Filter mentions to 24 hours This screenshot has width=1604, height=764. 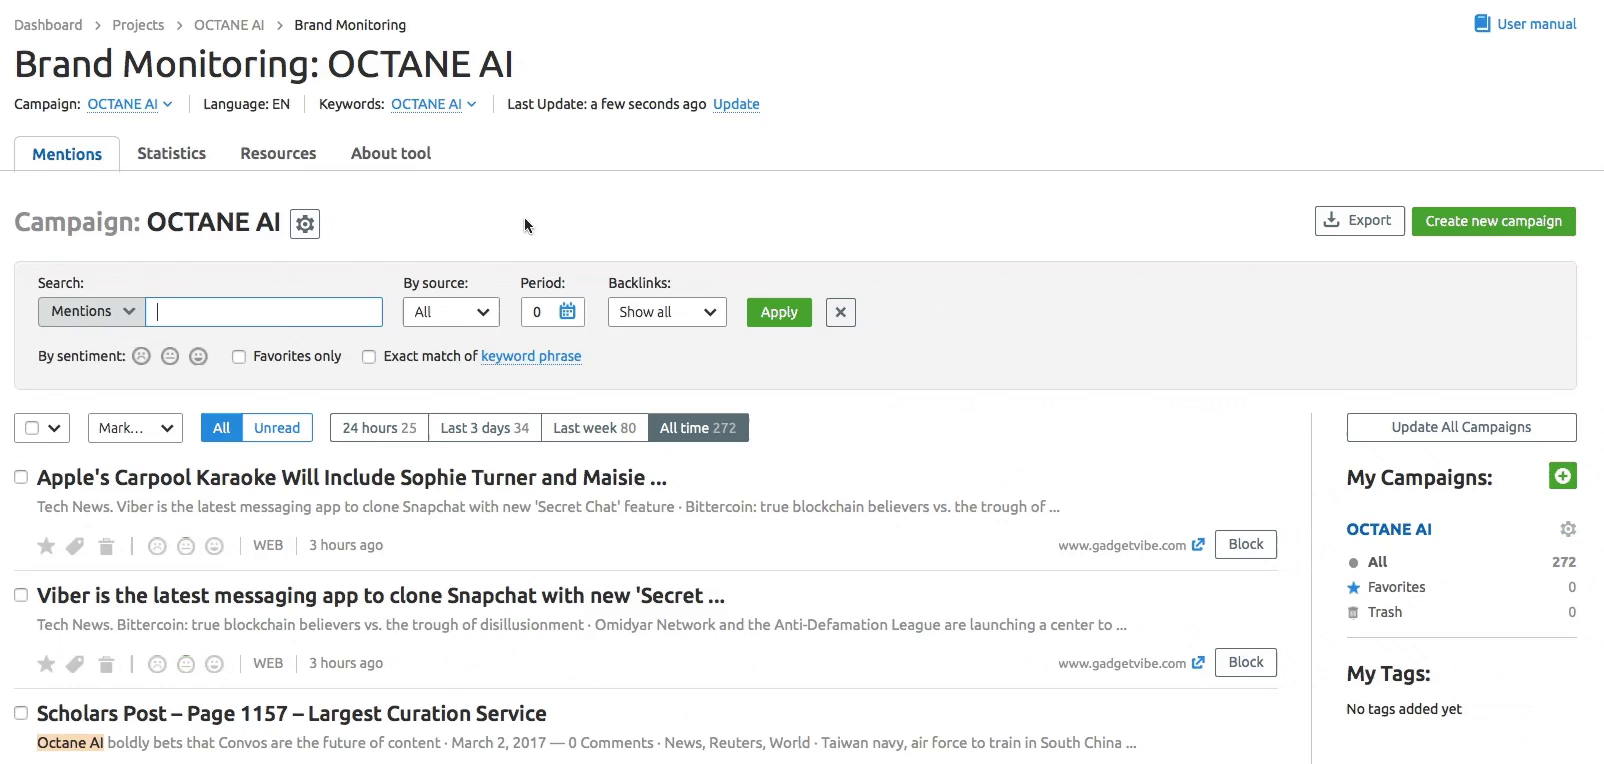[379, 428]
